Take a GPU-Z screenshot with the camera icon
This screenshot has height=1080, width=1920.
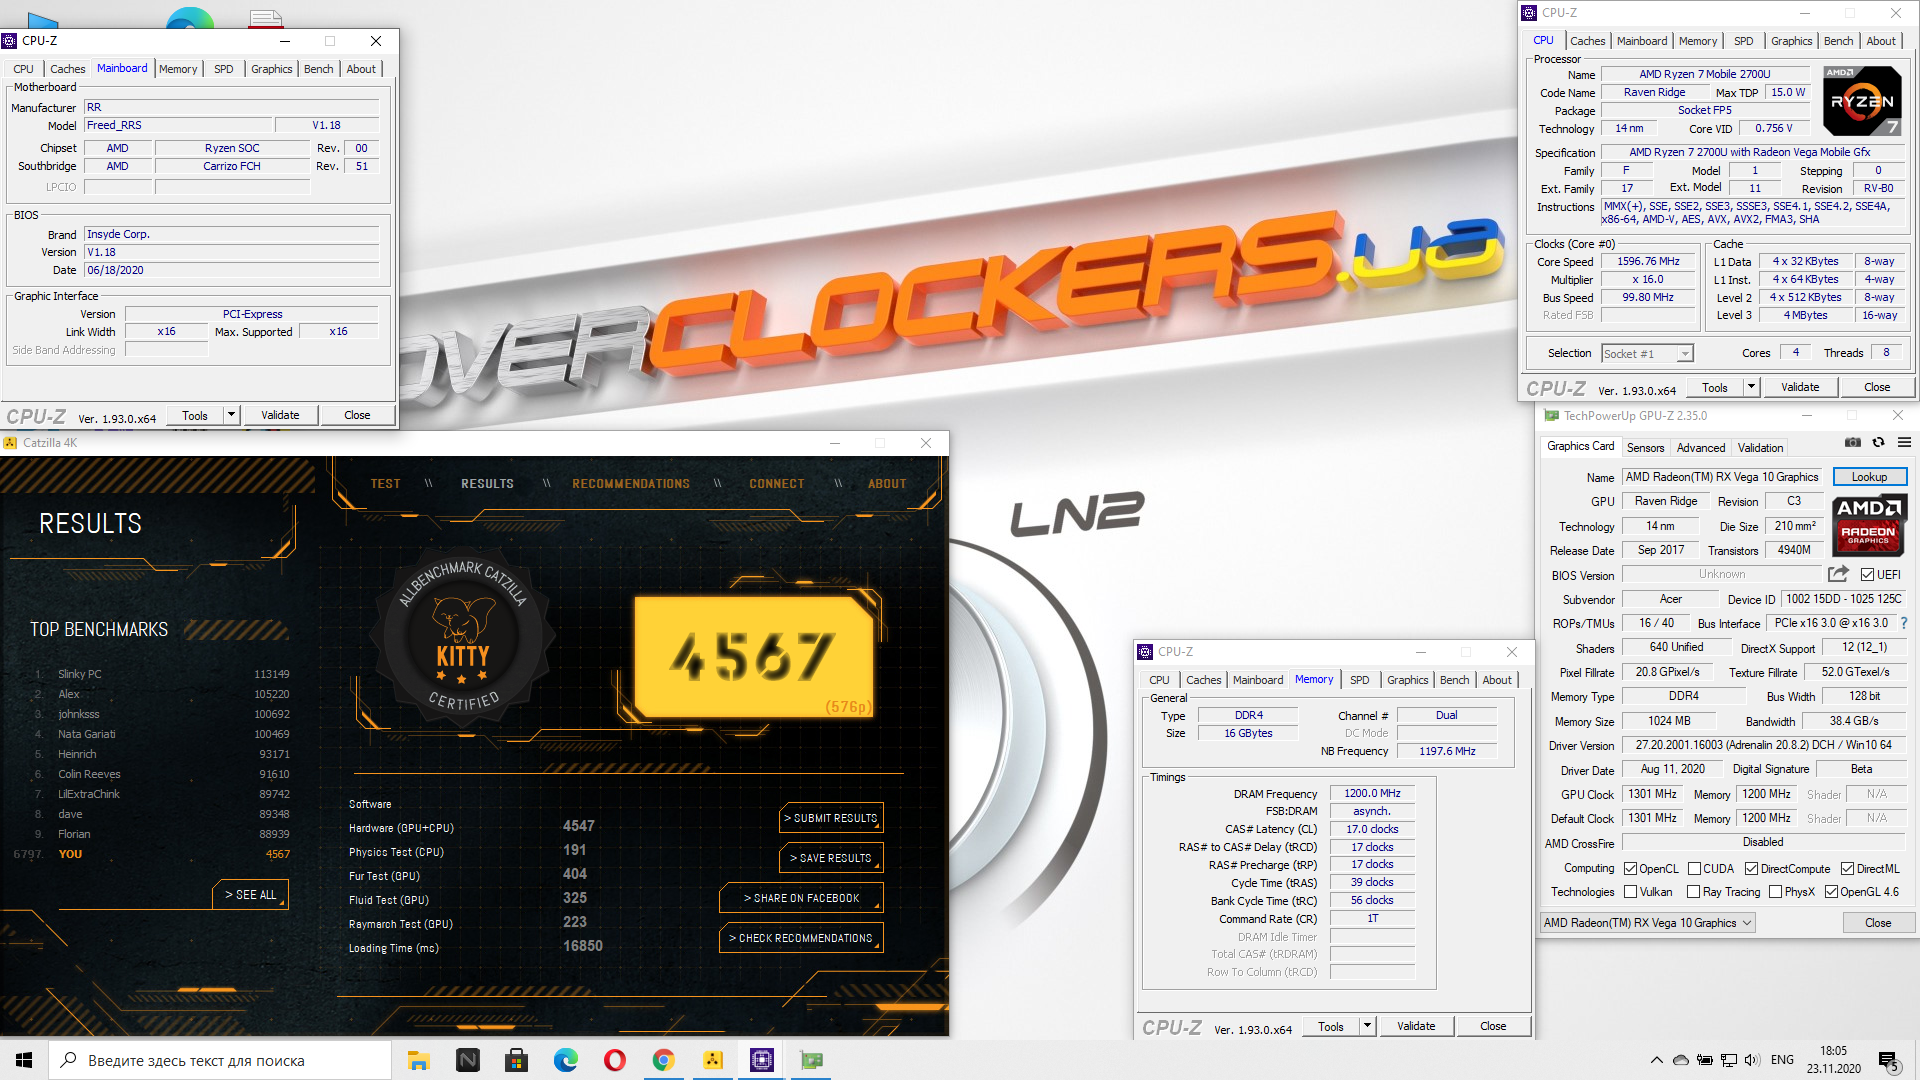[1853, 442]
